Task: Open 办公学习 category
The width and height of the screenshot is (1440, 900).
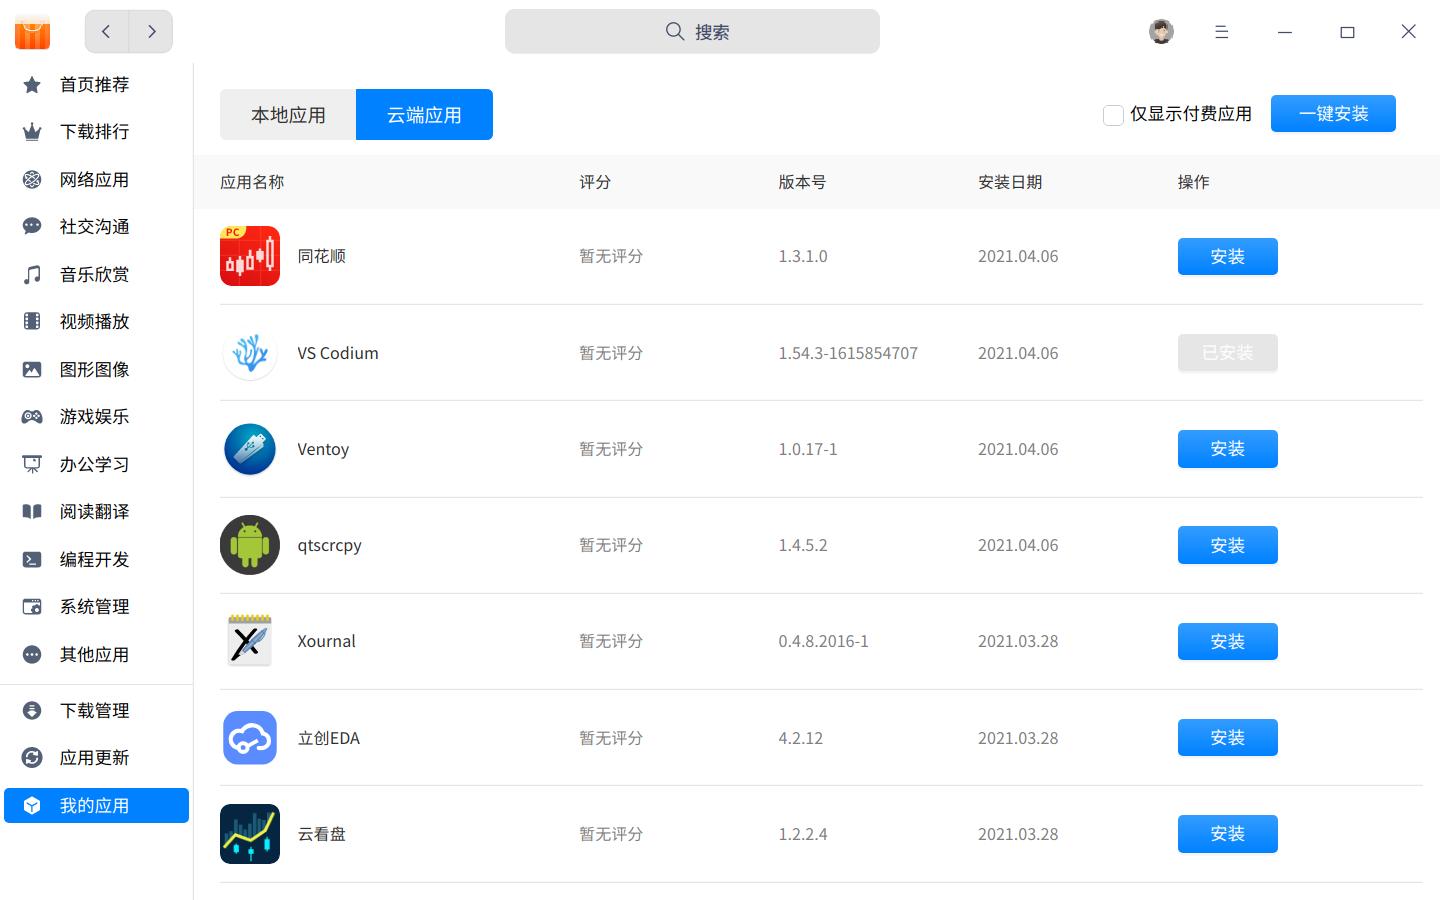Action: (96, 465)
